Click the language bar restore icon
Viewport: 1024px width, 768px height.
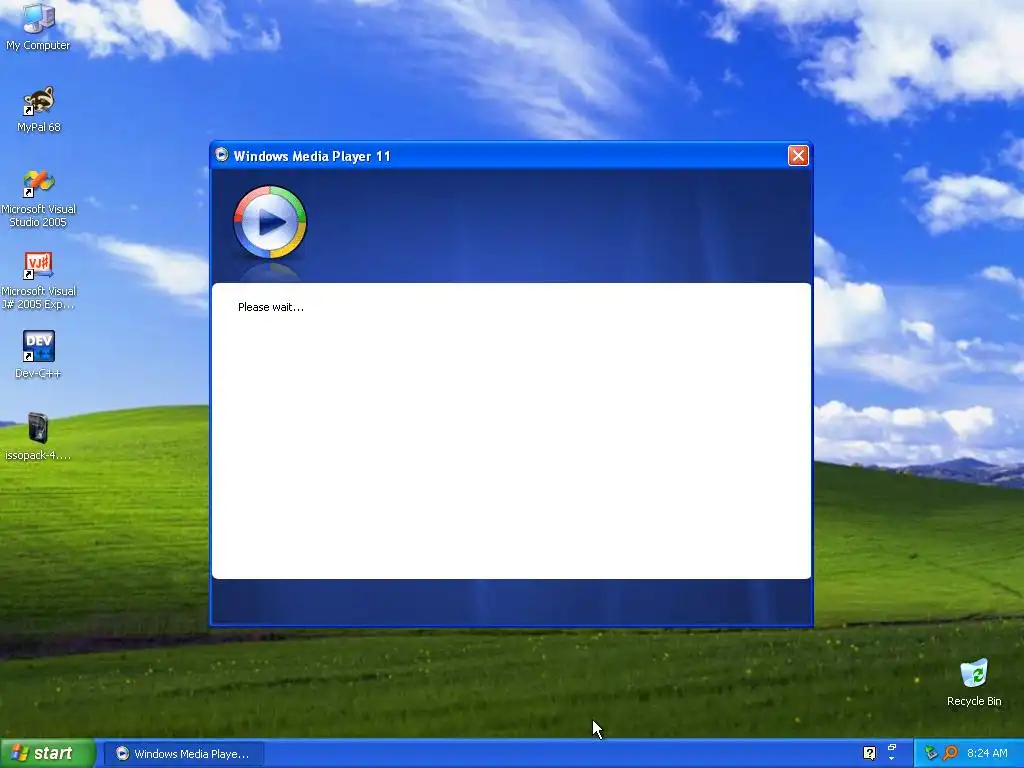click(x=892, y=747)
